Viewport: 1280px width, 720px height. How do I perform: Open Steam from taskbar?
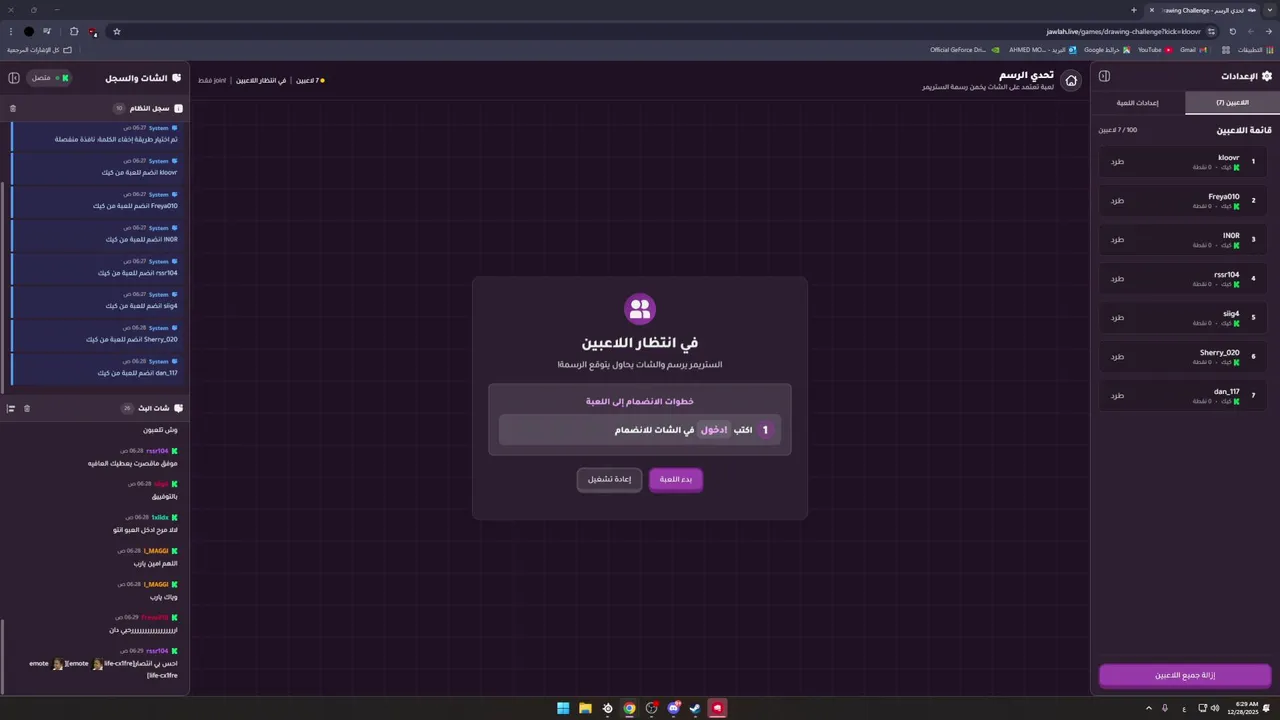tap(695, 708)
